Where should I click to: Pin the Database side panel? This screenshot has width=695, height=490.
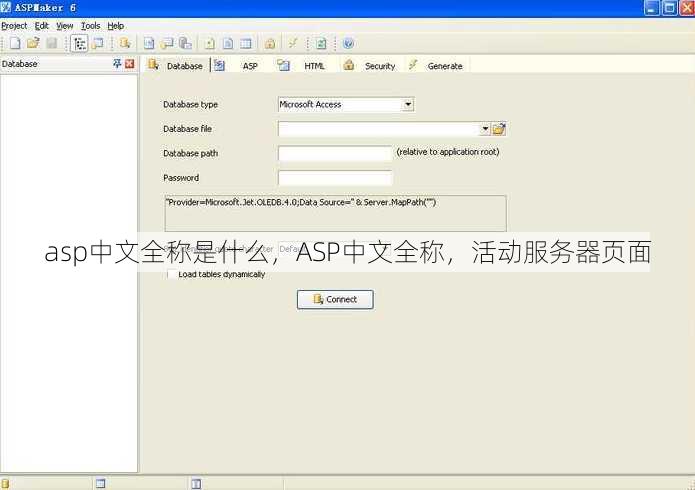[117, 63]
